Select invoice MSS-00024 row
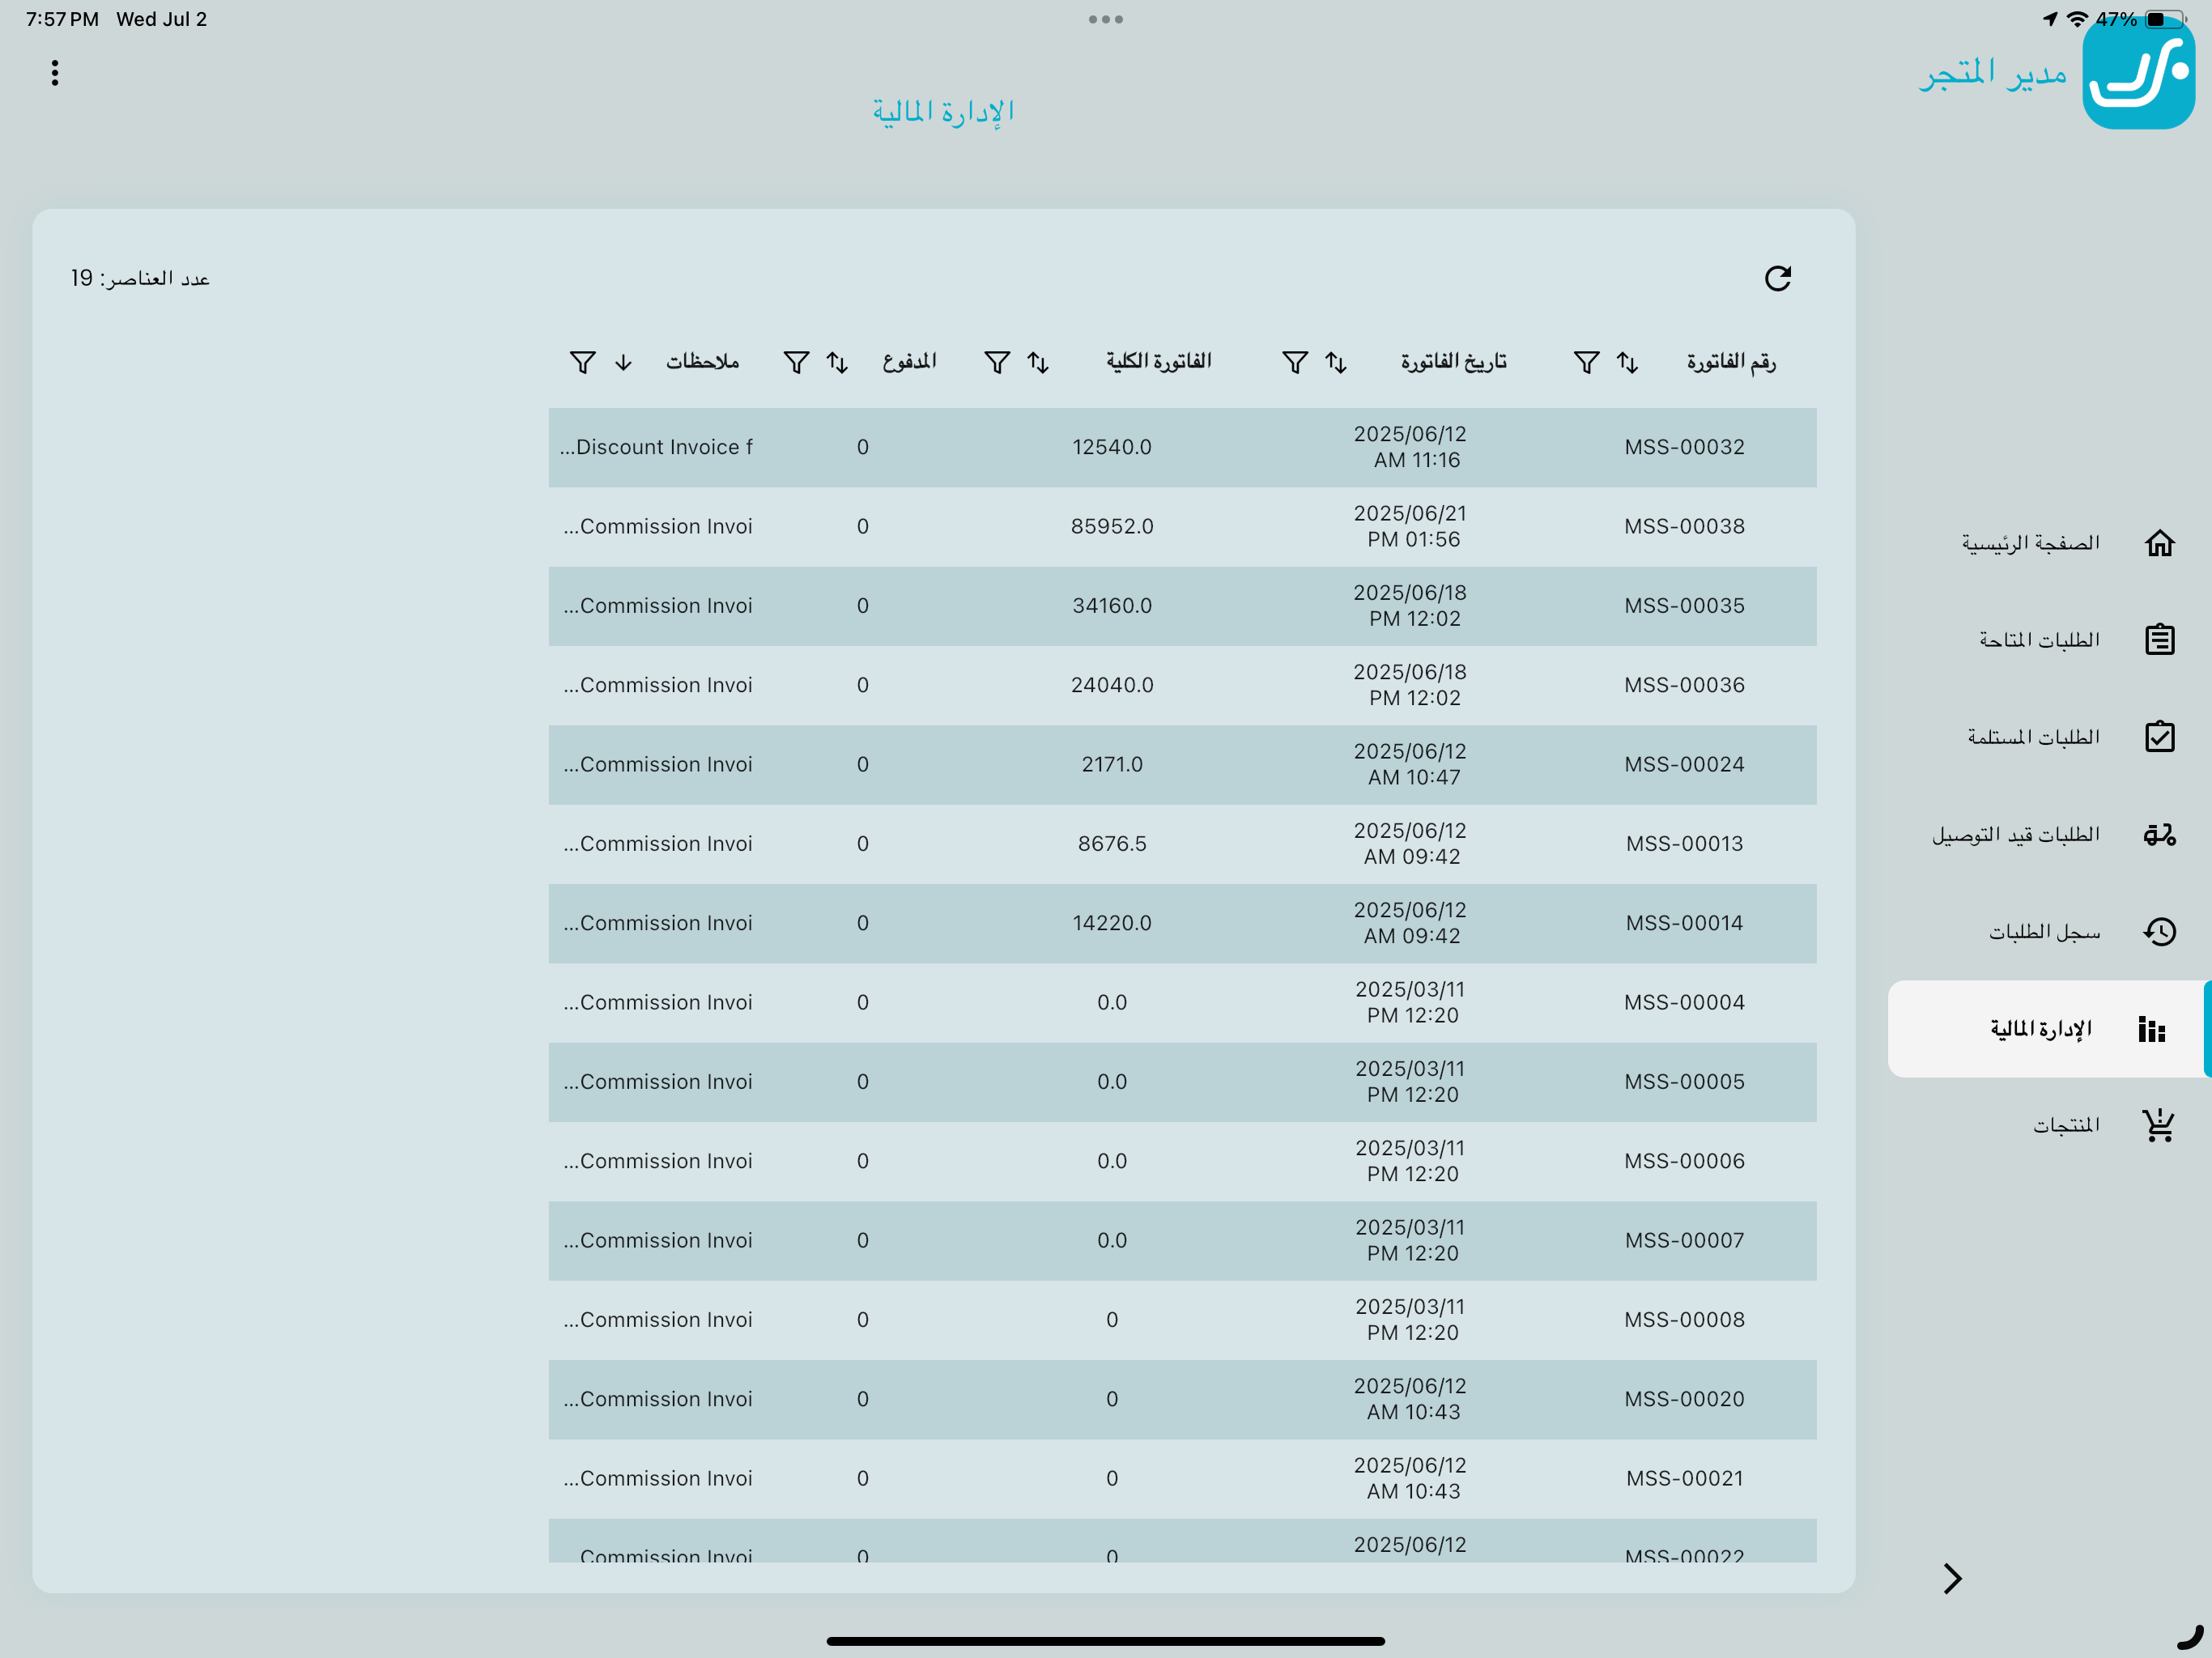 pos(1182,765)
